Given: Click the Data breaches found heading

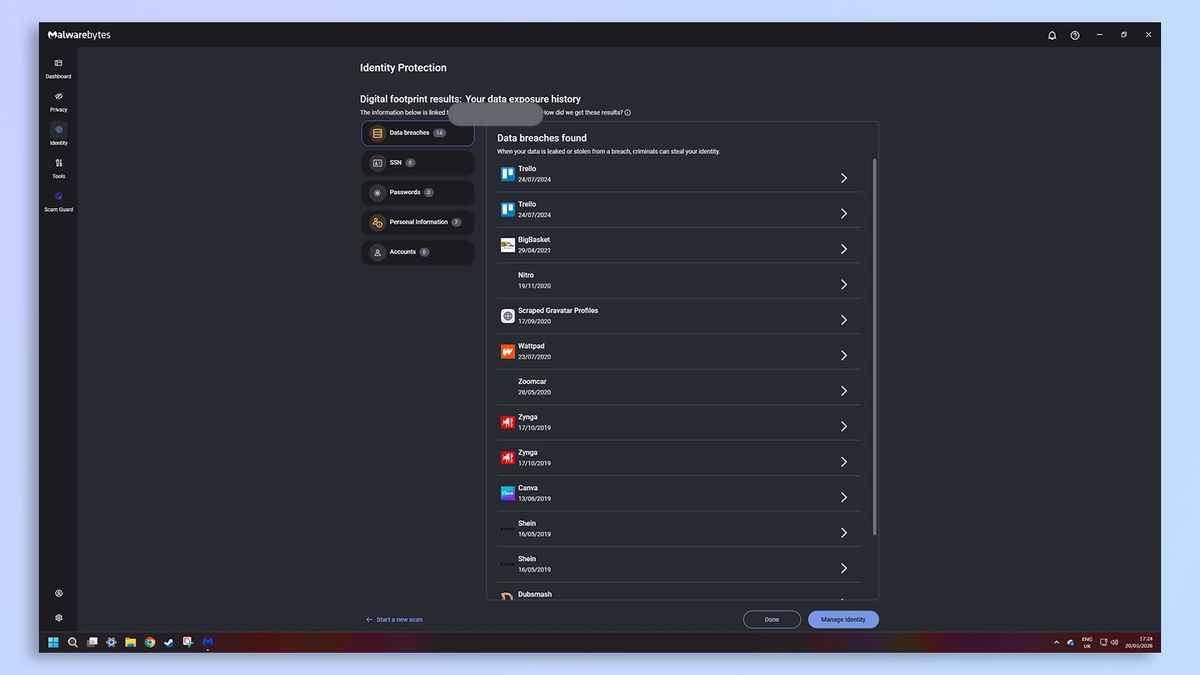Looking at the screenshot, I should pyautogui.click(x=542, y=138).
